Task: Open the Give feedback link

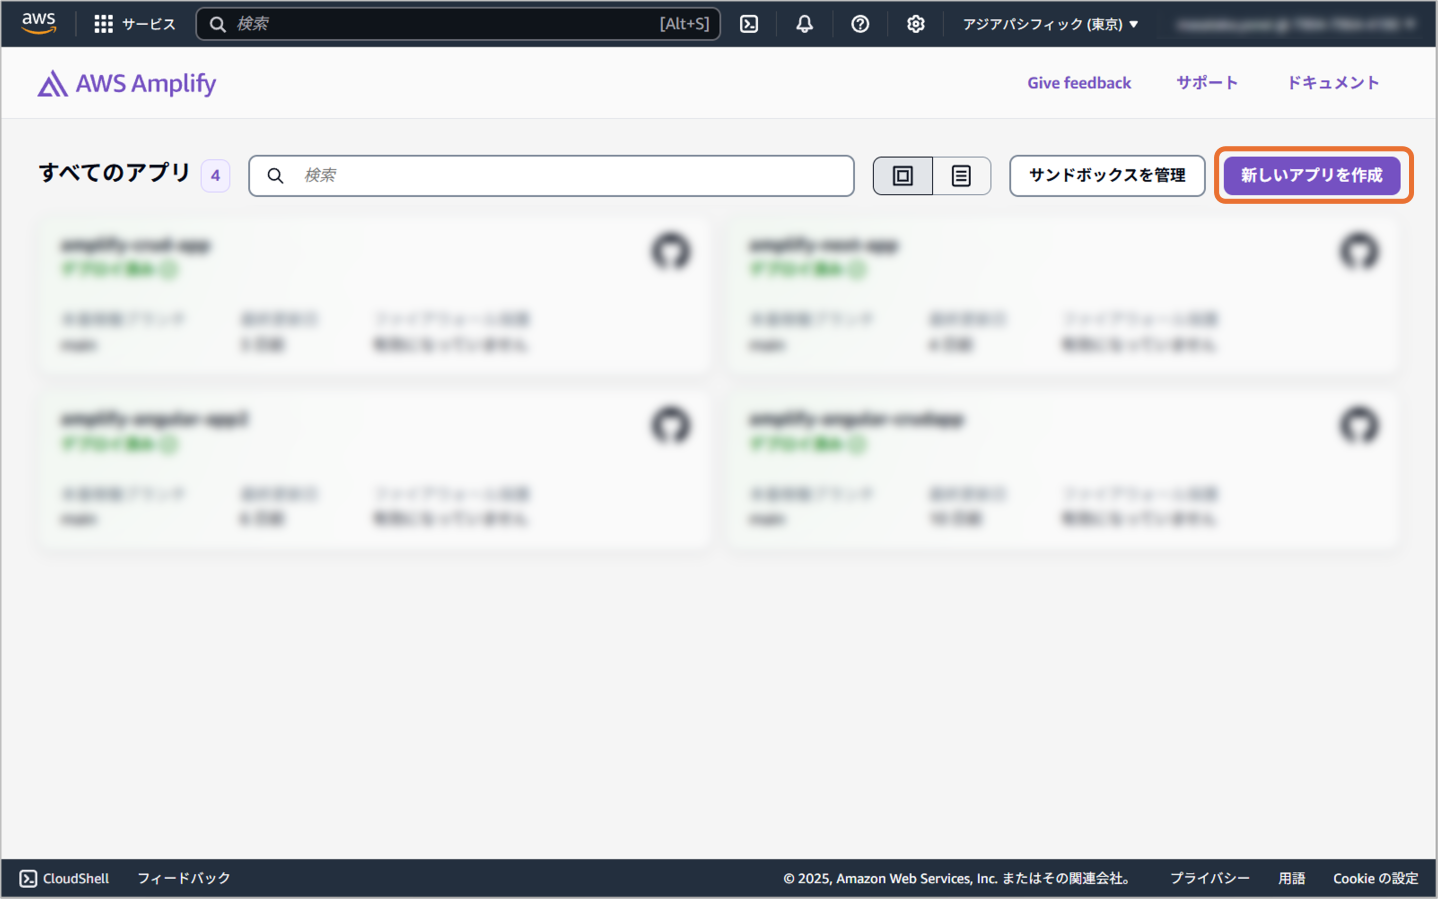Action: point(1079,83)
